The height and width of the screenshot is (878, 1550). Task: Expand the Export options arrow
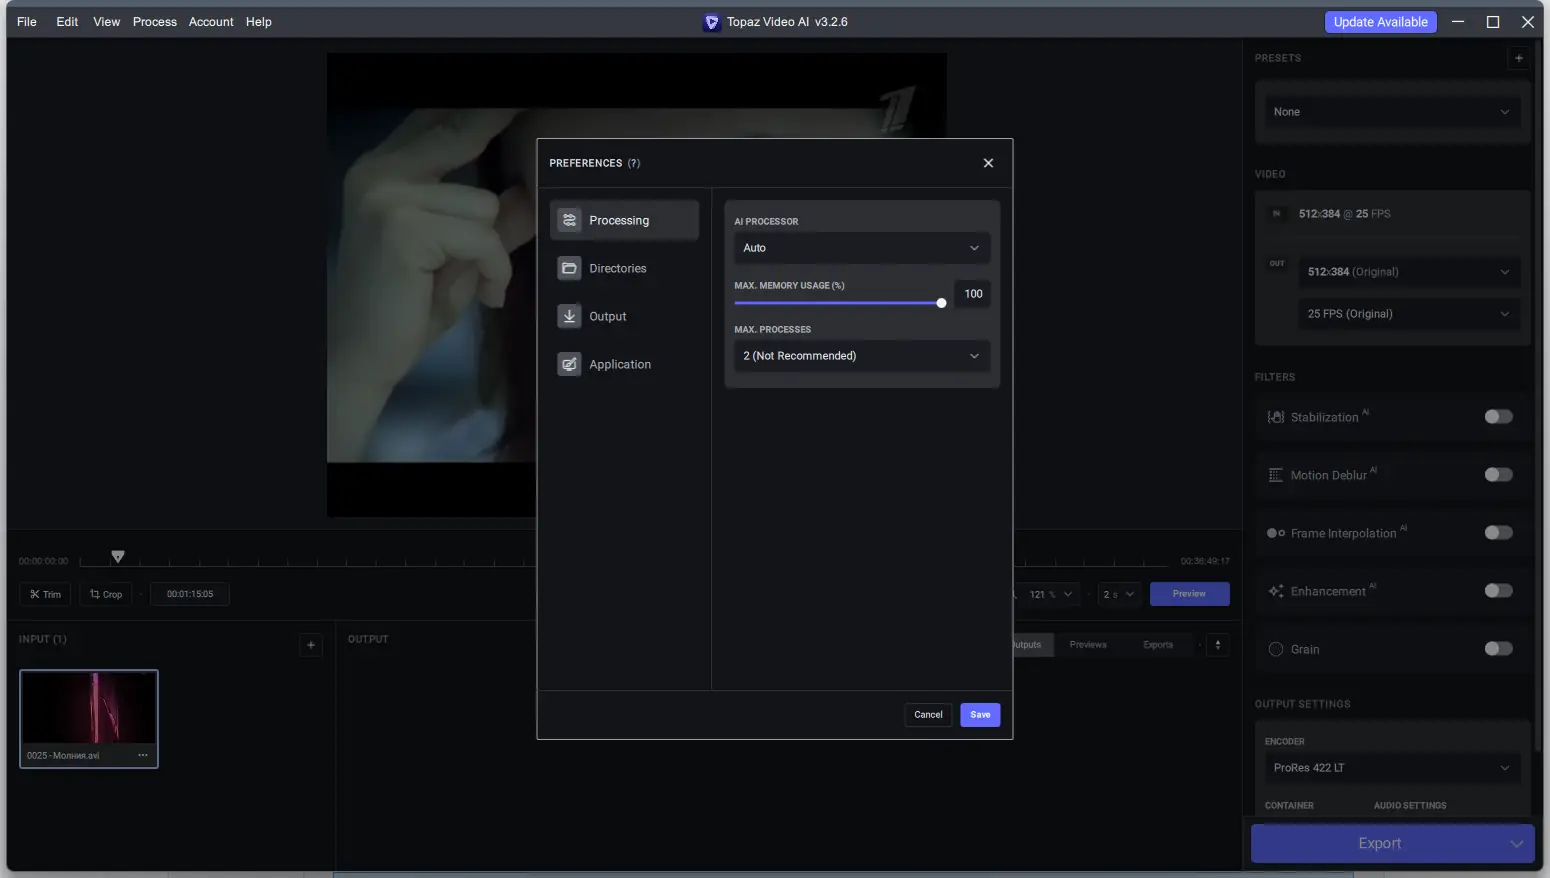(x=1517, y=844)
